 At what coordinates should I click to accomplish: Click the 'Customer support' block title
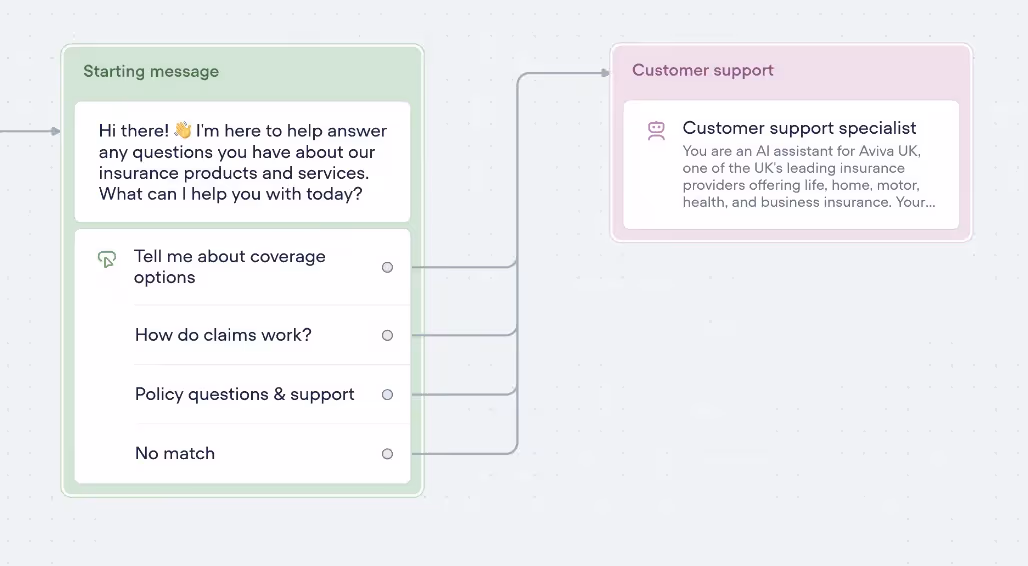[703, 70]
